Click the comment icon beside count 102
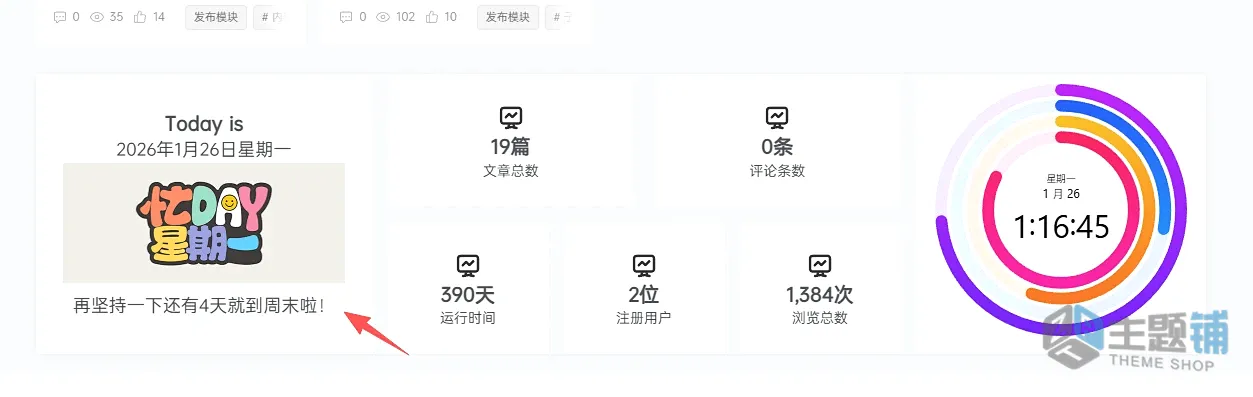This screenshot has width=1253, height=397. (346, 17)
